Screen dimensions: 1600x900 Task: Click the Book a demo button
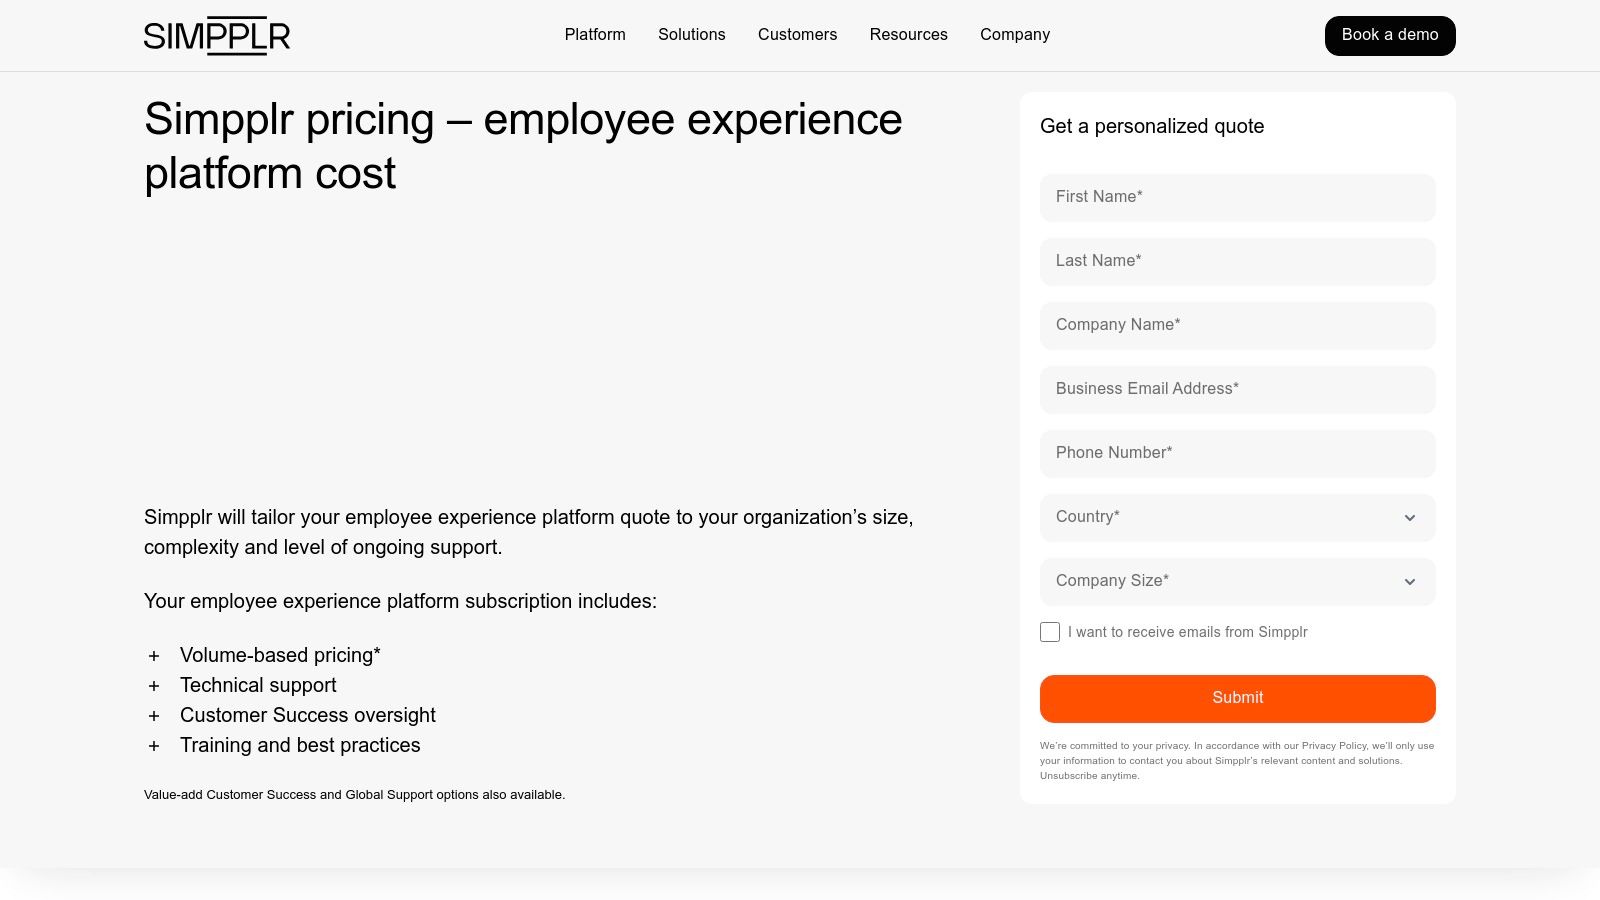1390,35
